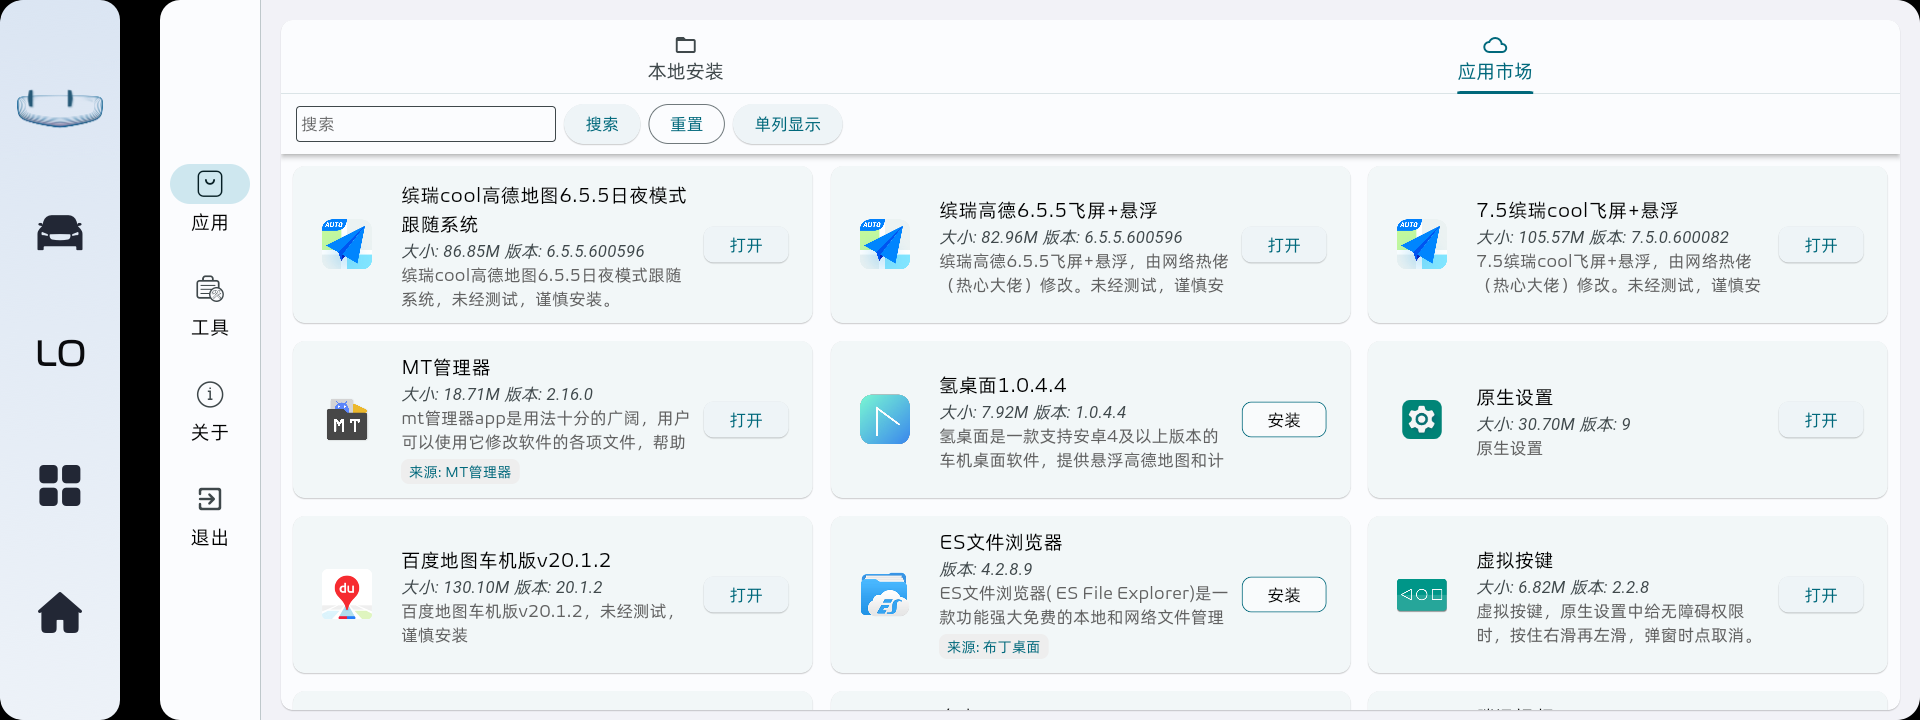Switch to 本地安装 tab
1920x720 pixels.
coord(685,58)
